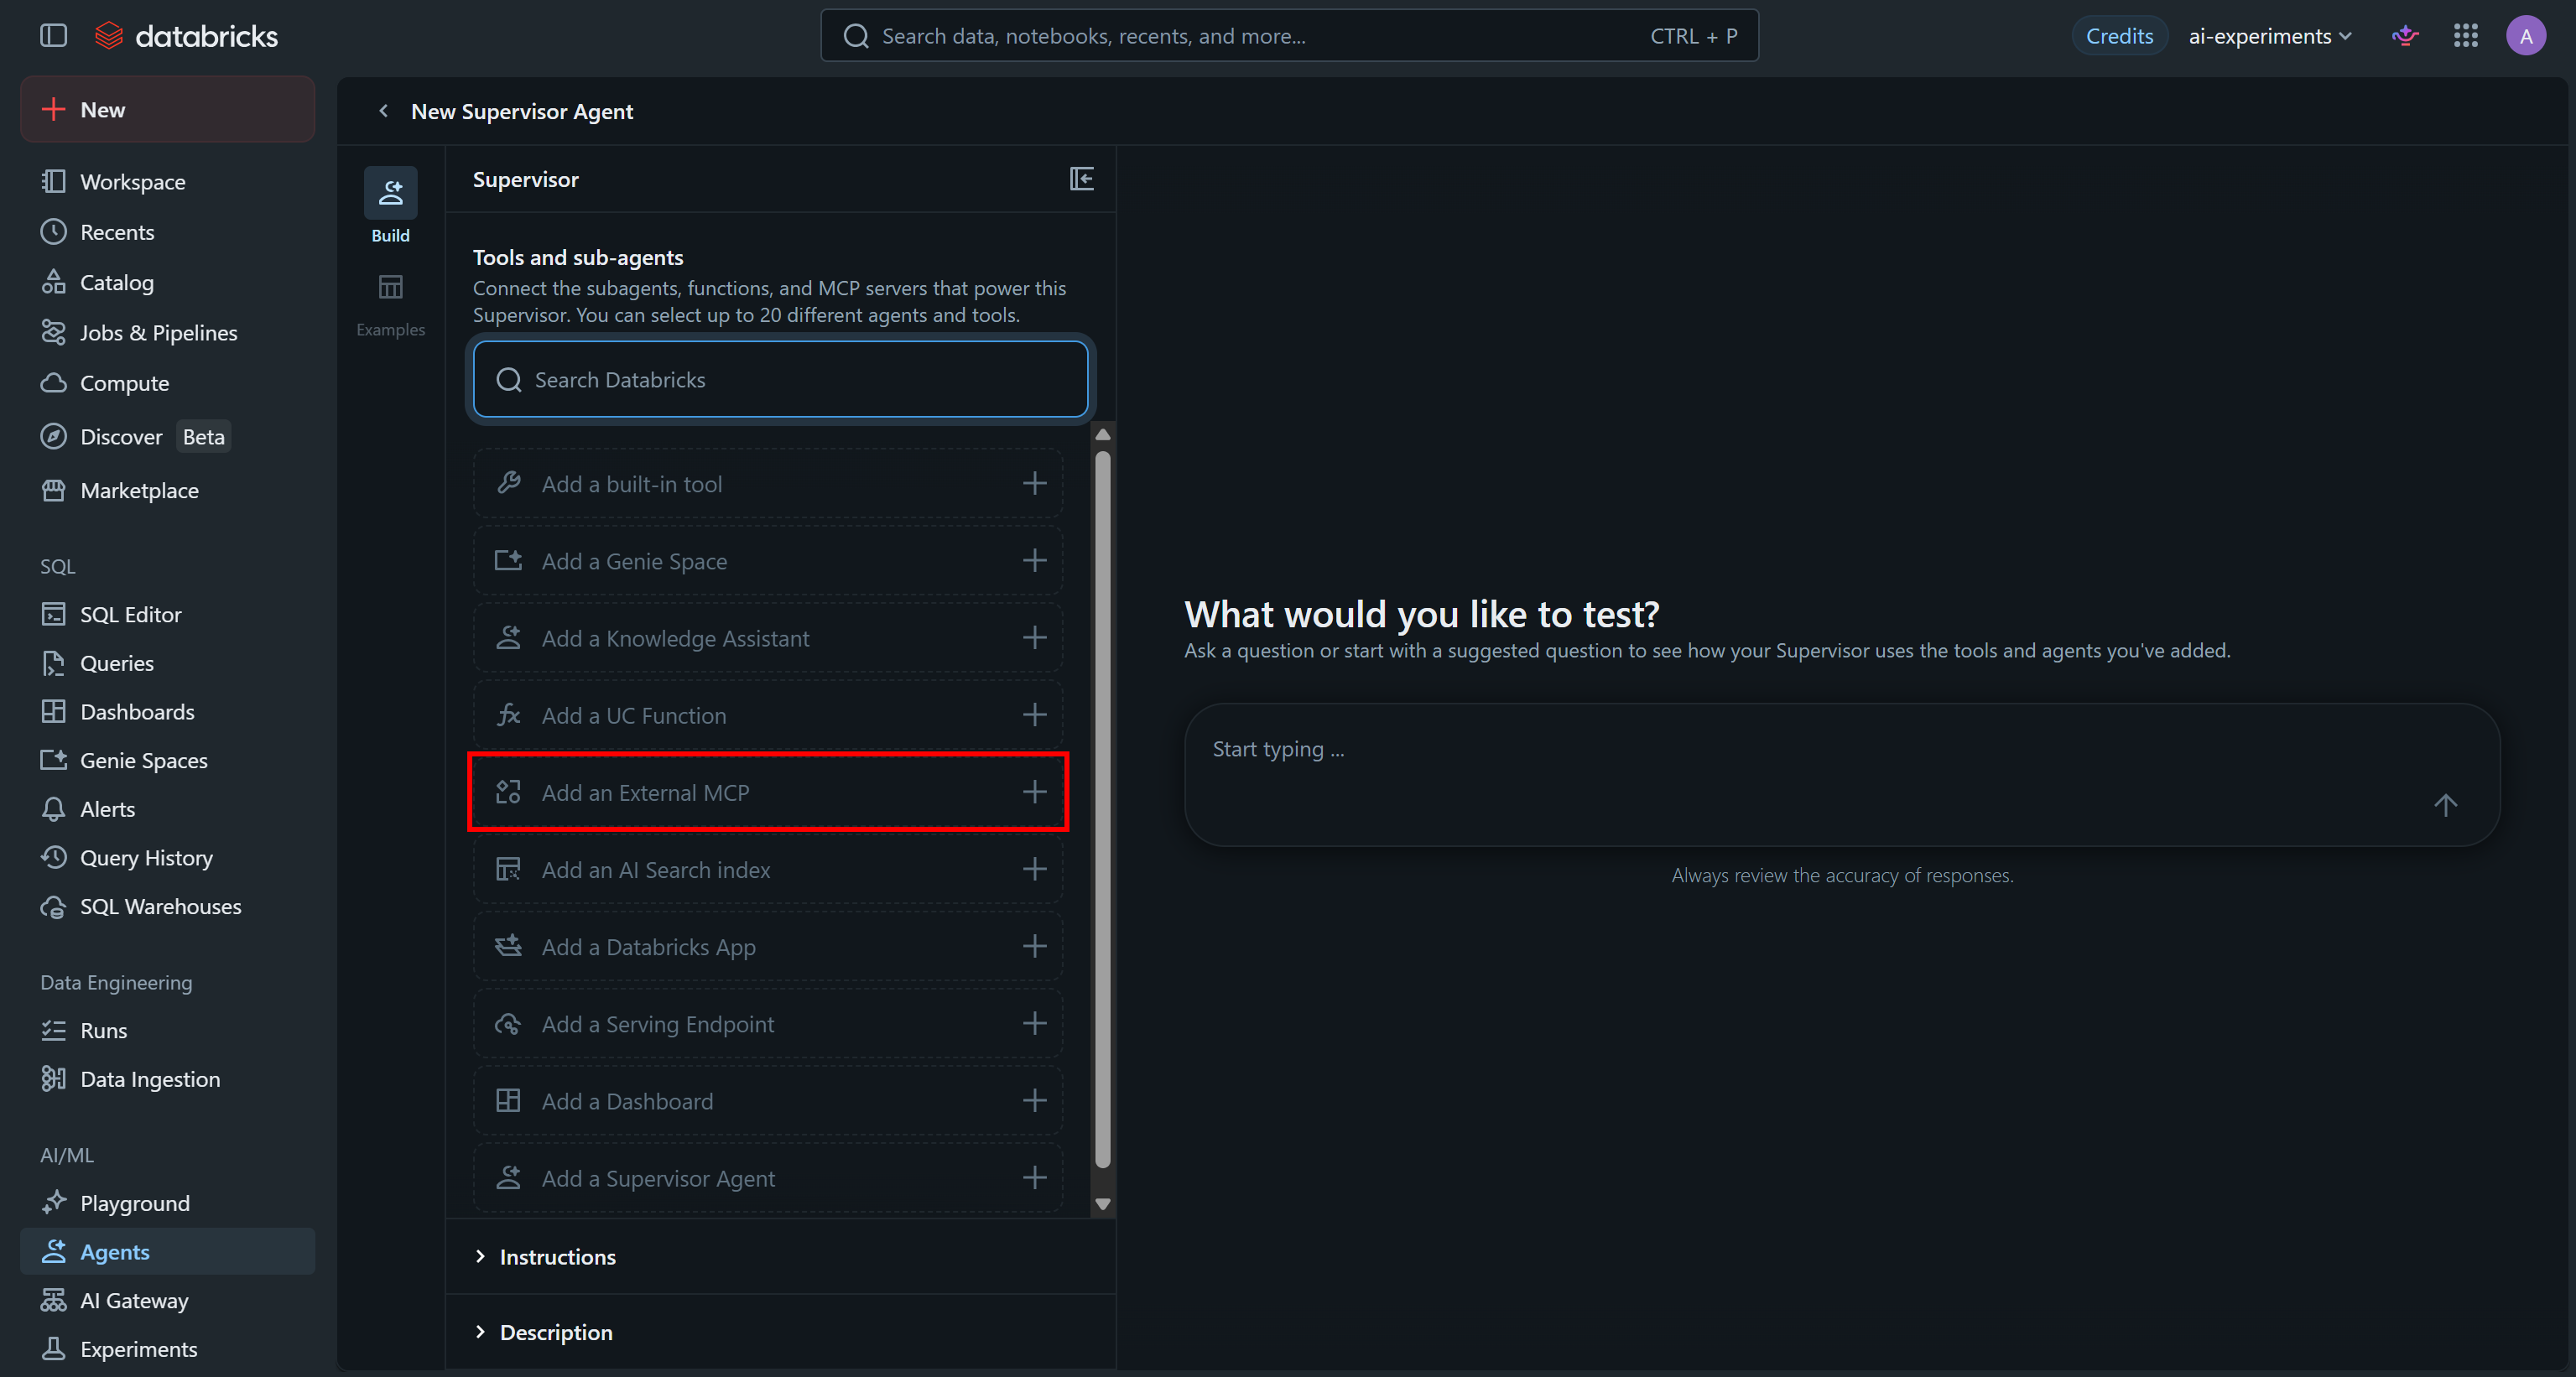Click plus for Add a UC Function
This screenshot has height=1377, width=2576.
(1034, 715)
